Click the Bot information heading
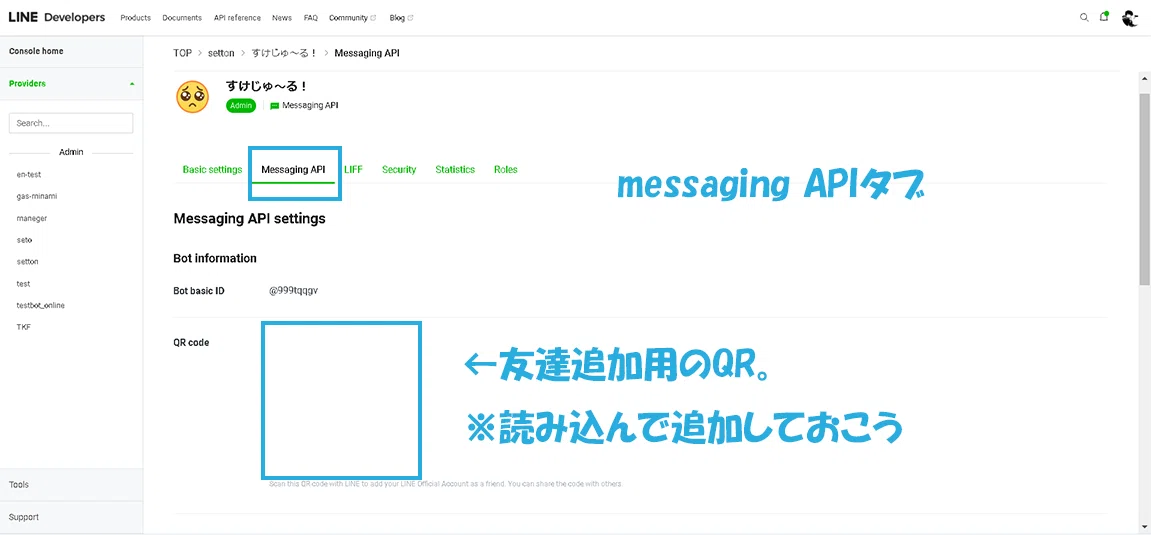This screenshot has width=1151, height=535. 215,258
